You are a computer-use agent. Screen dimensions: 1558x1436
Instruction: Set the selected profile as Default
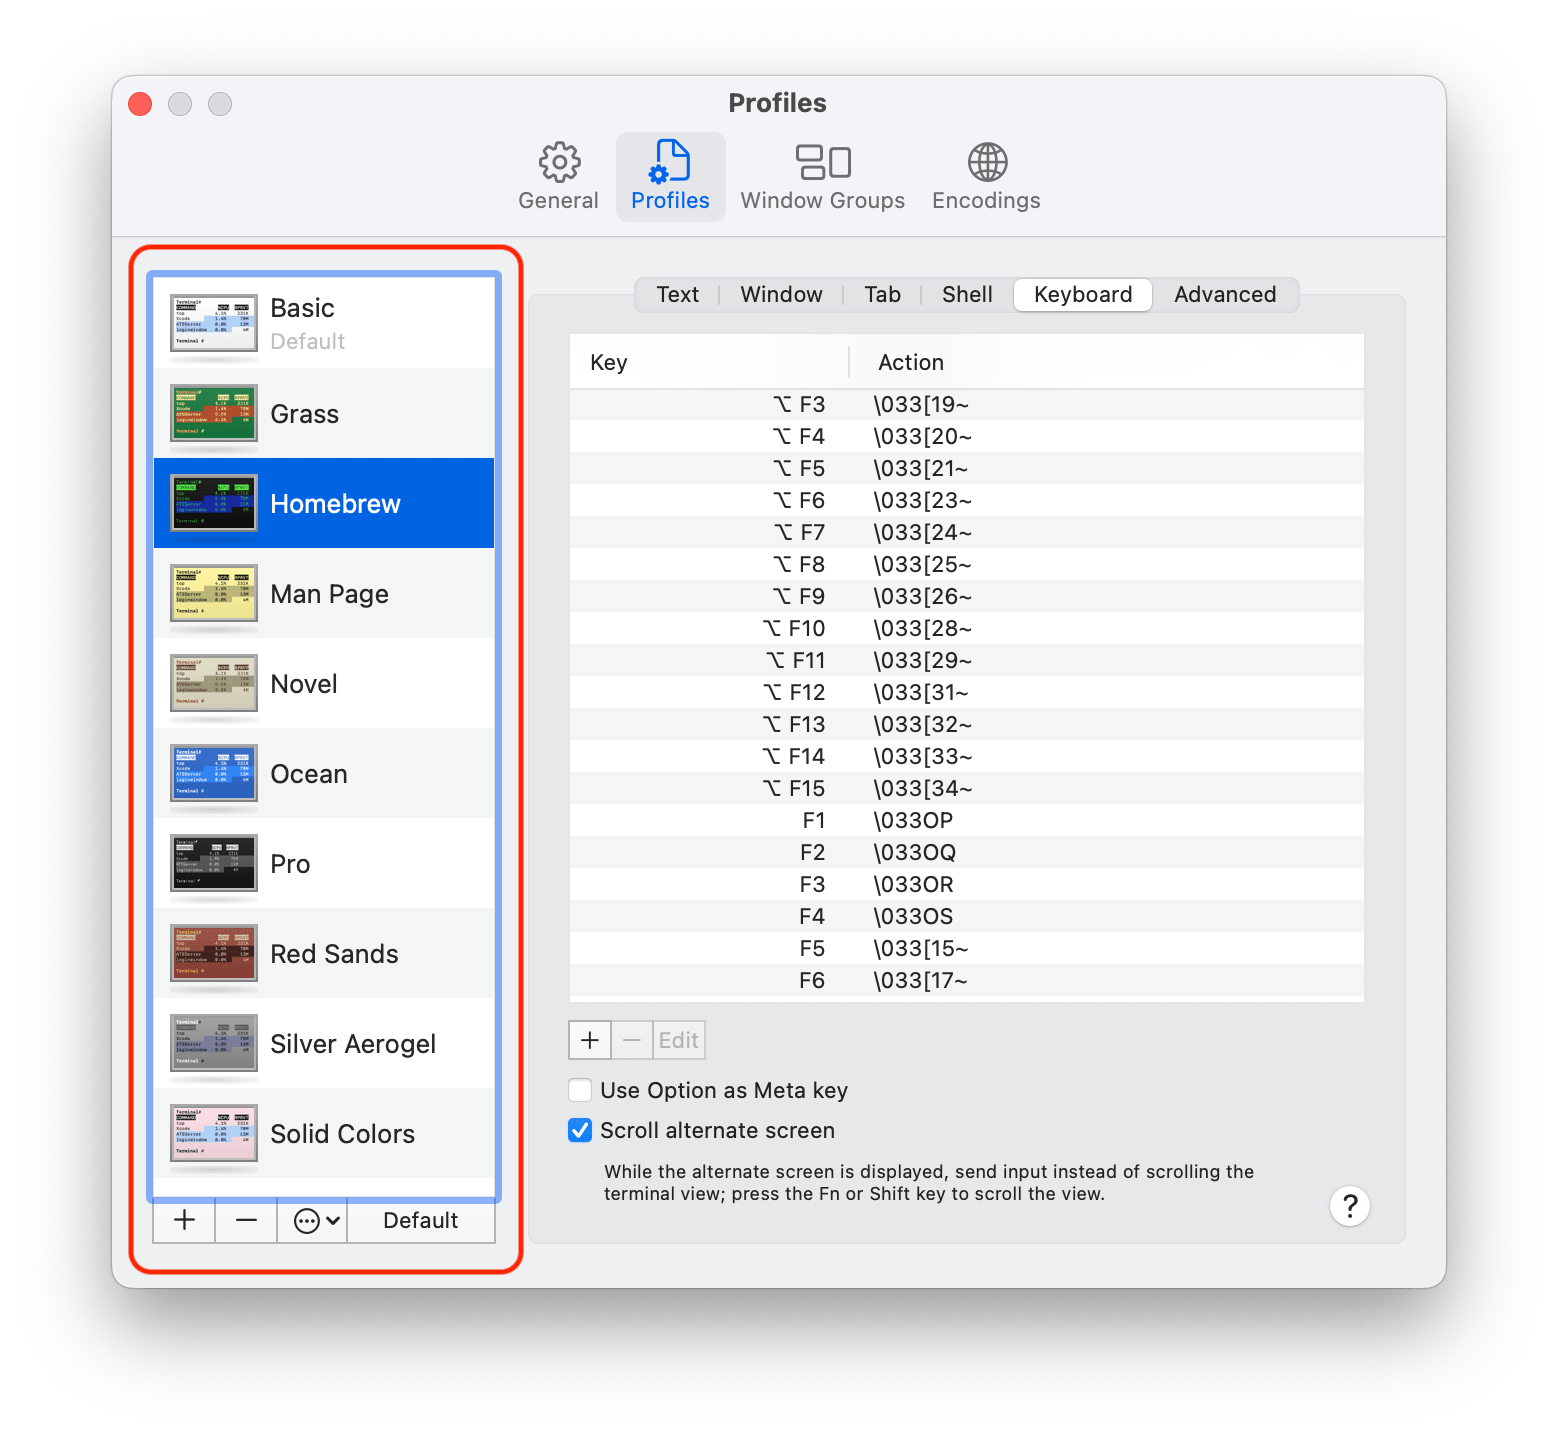(x=421, y=1220)
